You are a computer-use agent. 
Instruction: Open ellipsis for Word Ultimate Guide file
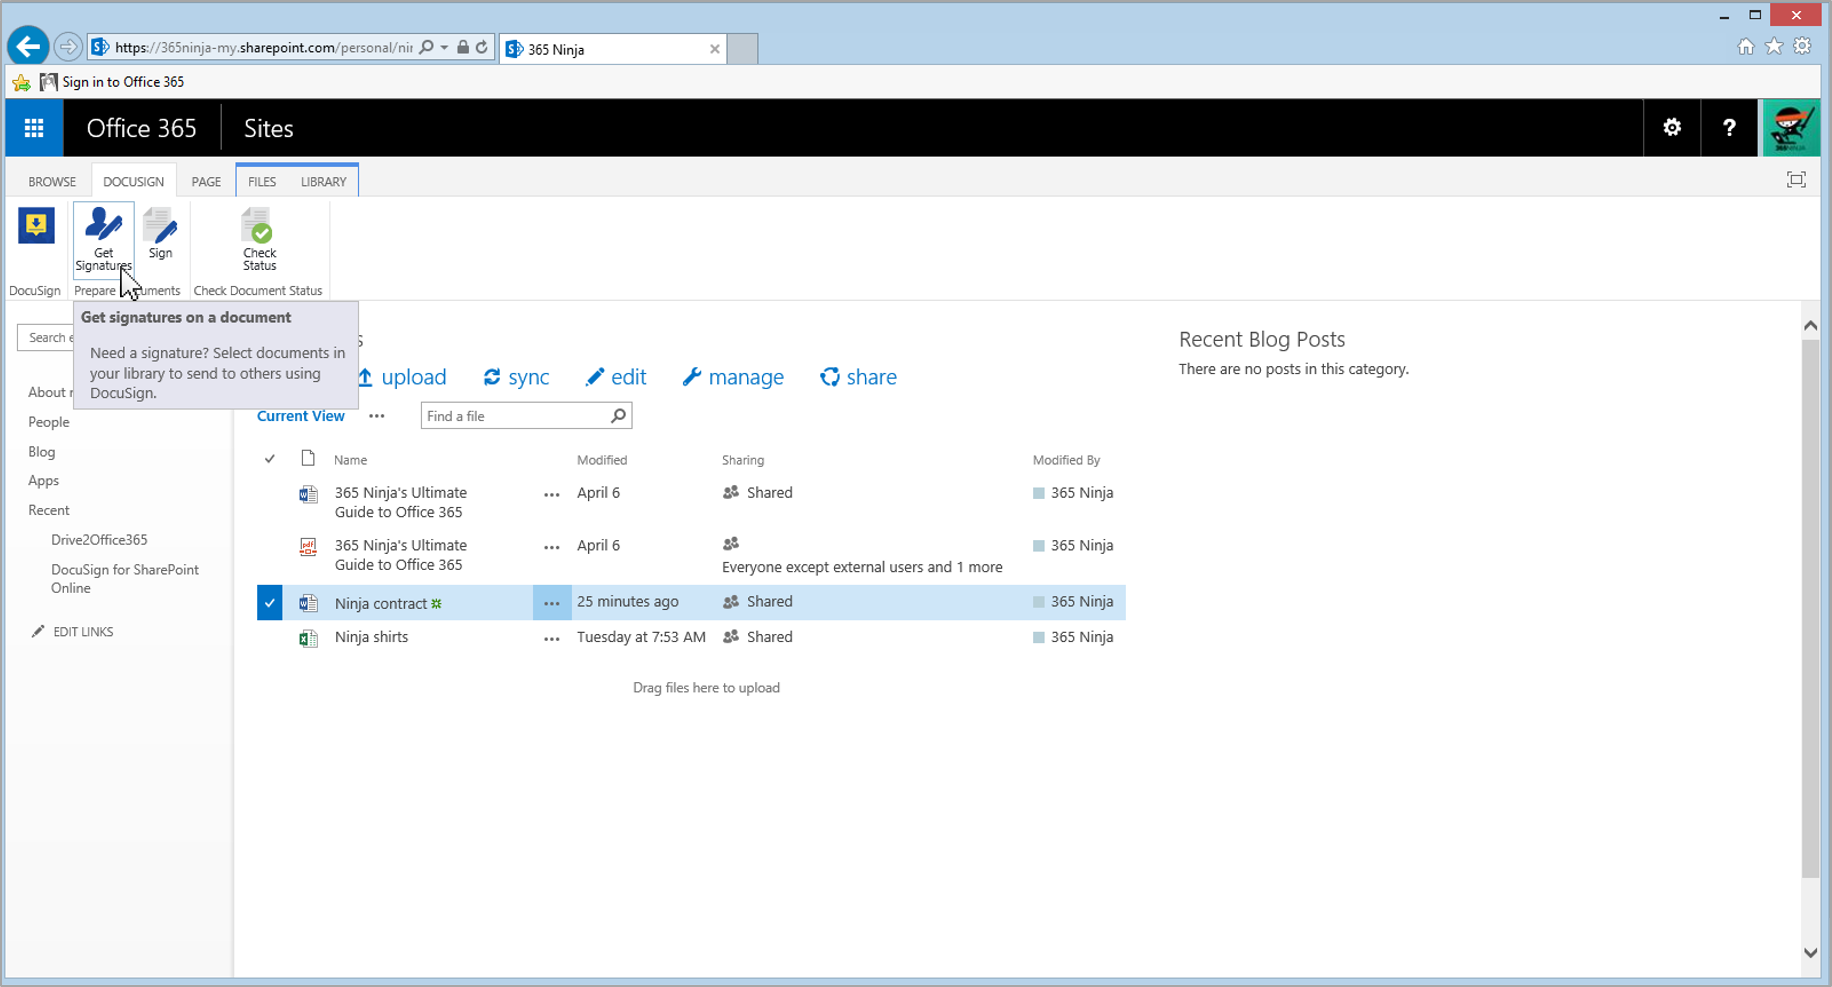551,494
